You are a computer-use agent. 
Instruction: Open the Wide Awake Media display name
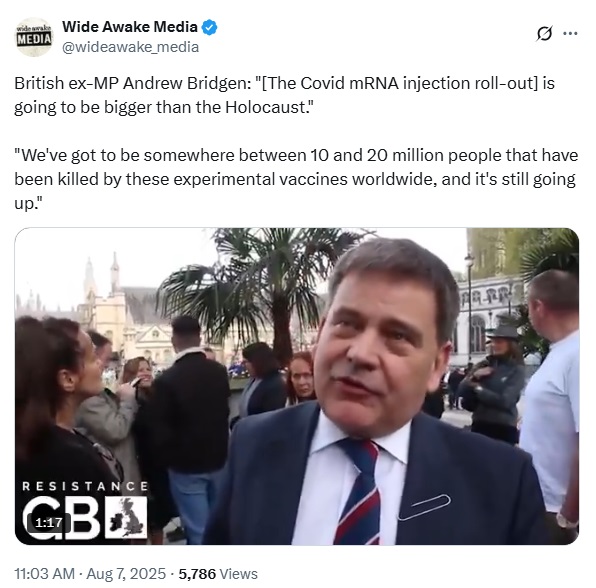(x=130, y=27)
